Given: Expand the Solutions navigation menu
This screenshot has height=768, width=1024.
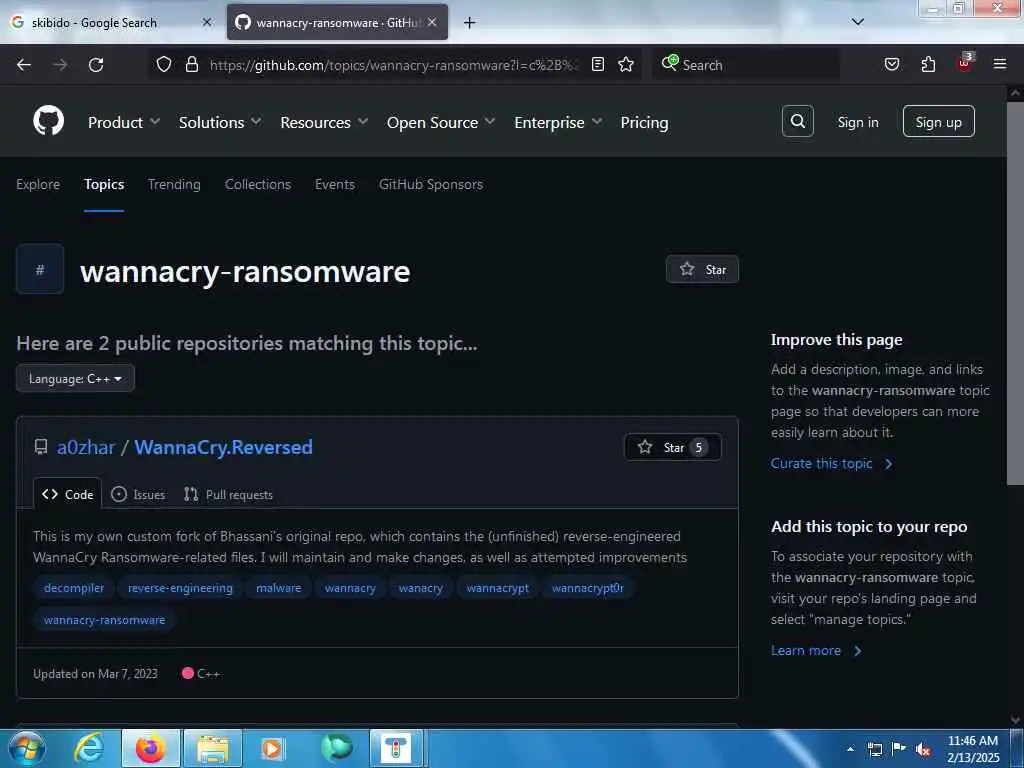Looking at the screenshot, I should coord(219,122).
